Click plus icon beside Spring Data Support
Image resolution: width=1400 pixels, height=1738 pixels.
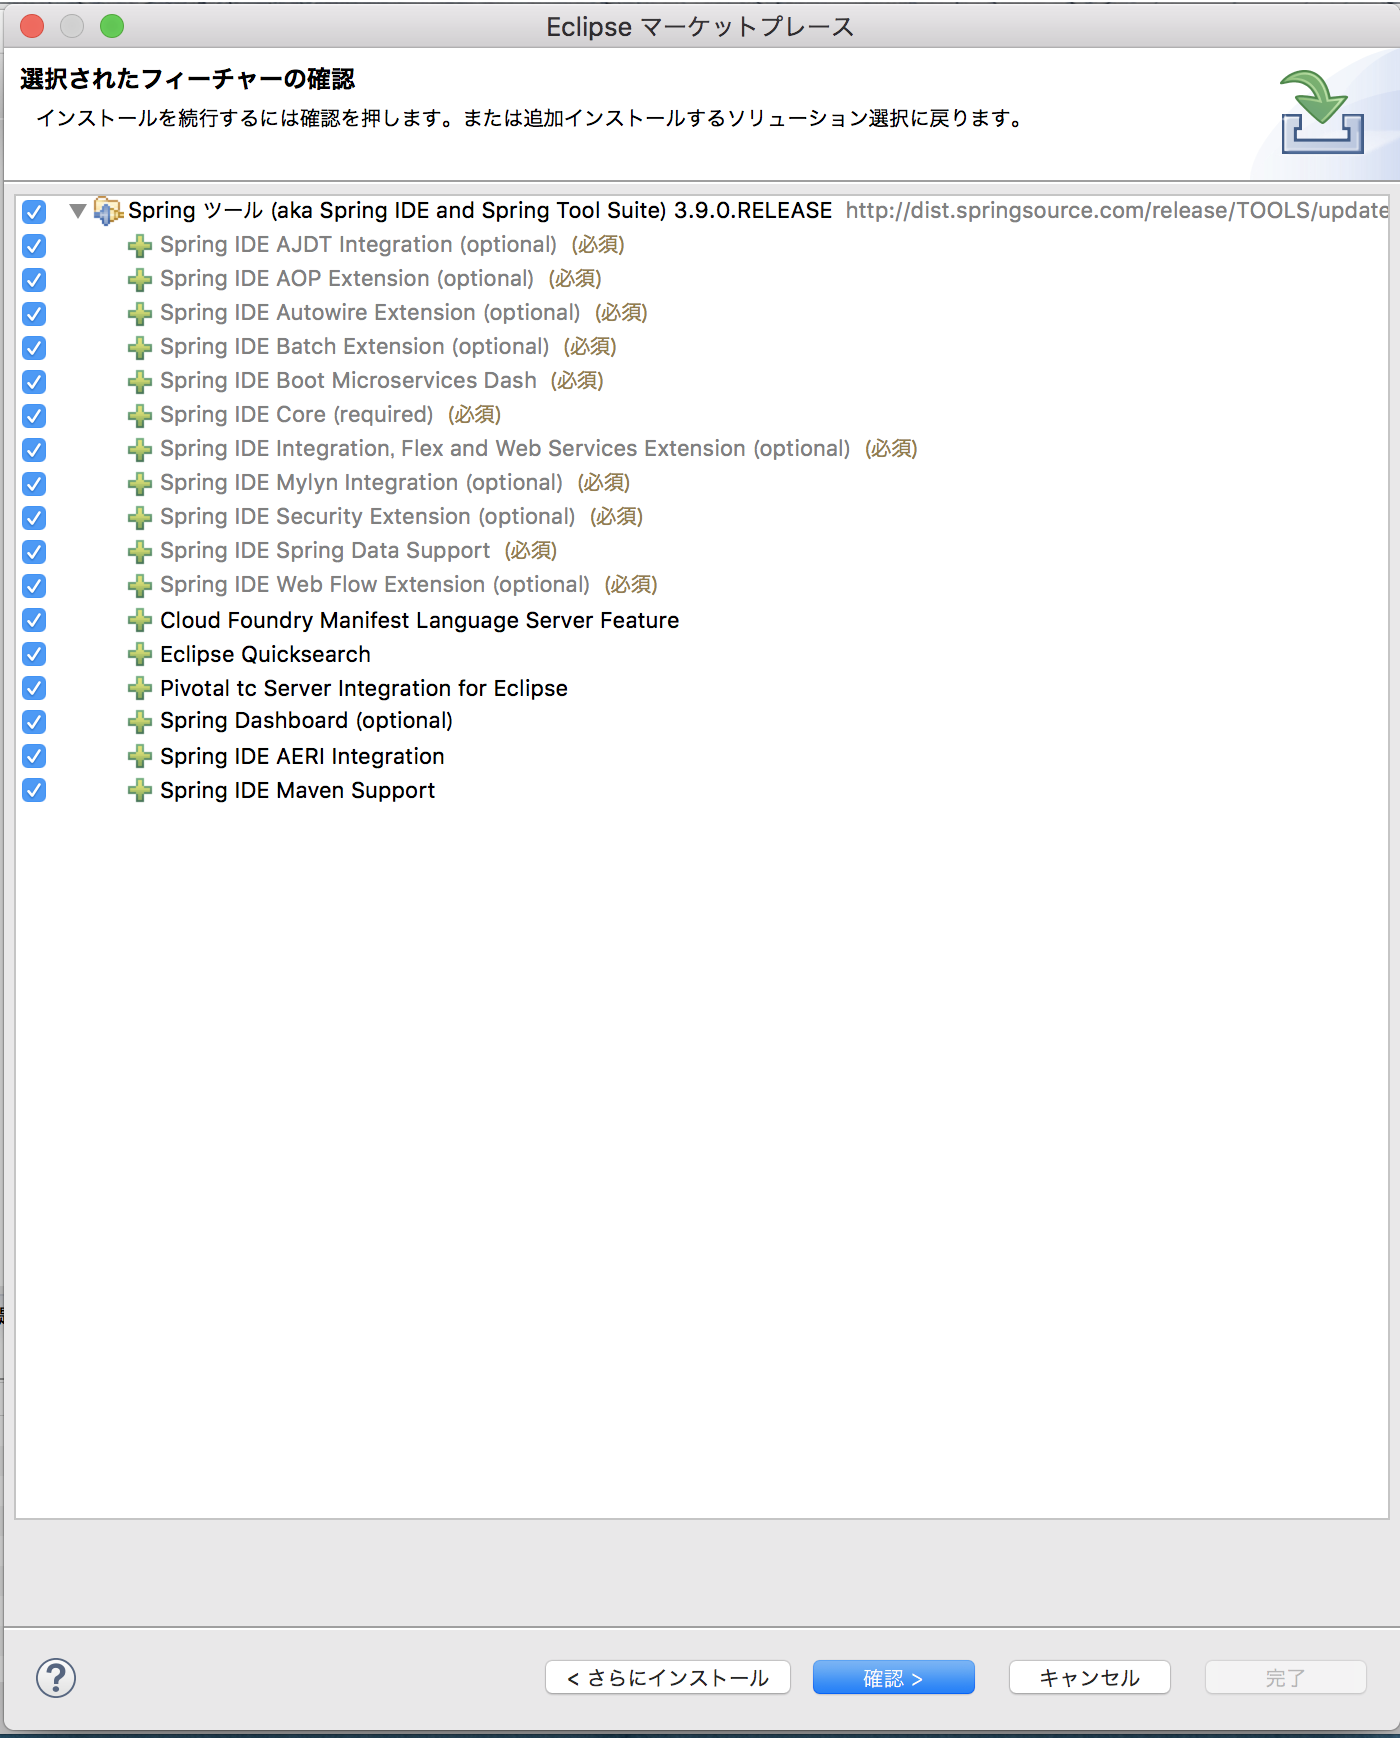(x=140, y=551)
